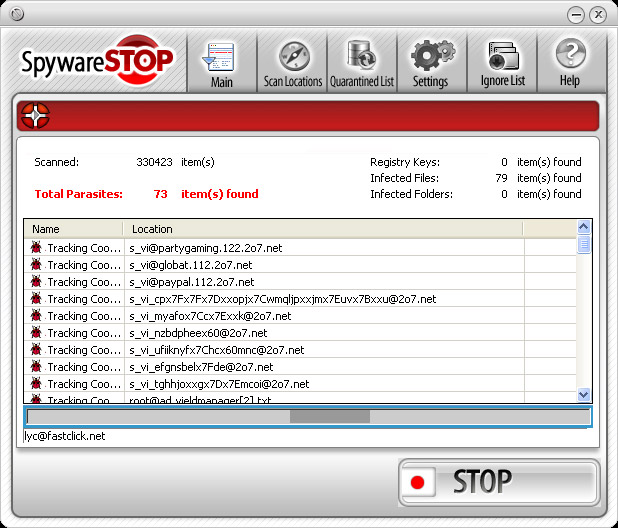This screenshot has height=528, width=618.
Task: Click the bug icon beside ufiiknyfx entry
Action: point(36,350)
